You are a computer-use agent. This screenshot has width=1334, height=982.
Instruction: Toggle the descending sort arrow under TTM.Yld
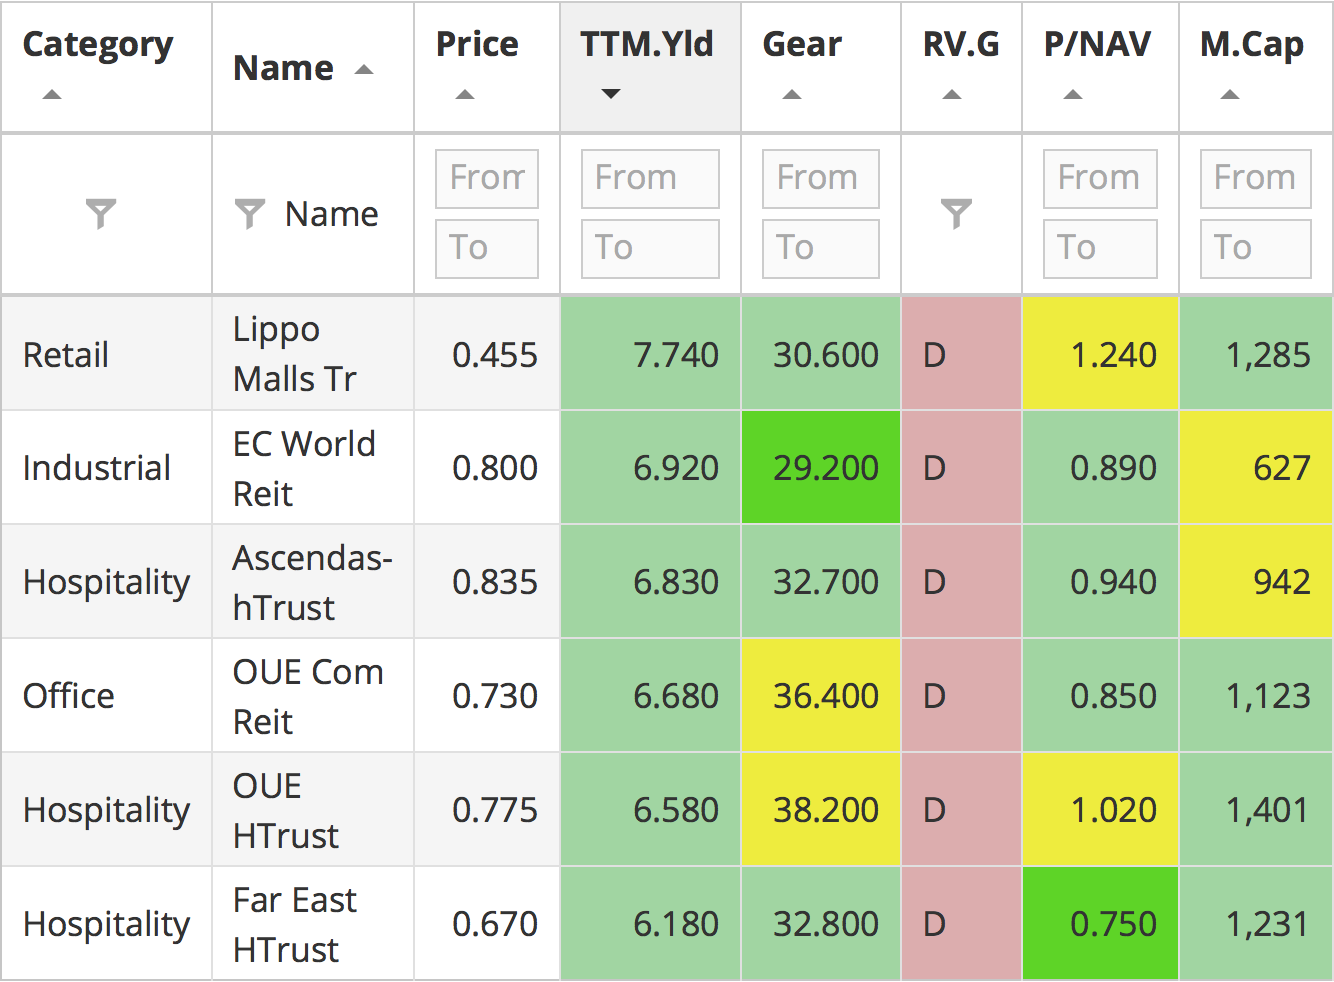[x=611, y=94]
